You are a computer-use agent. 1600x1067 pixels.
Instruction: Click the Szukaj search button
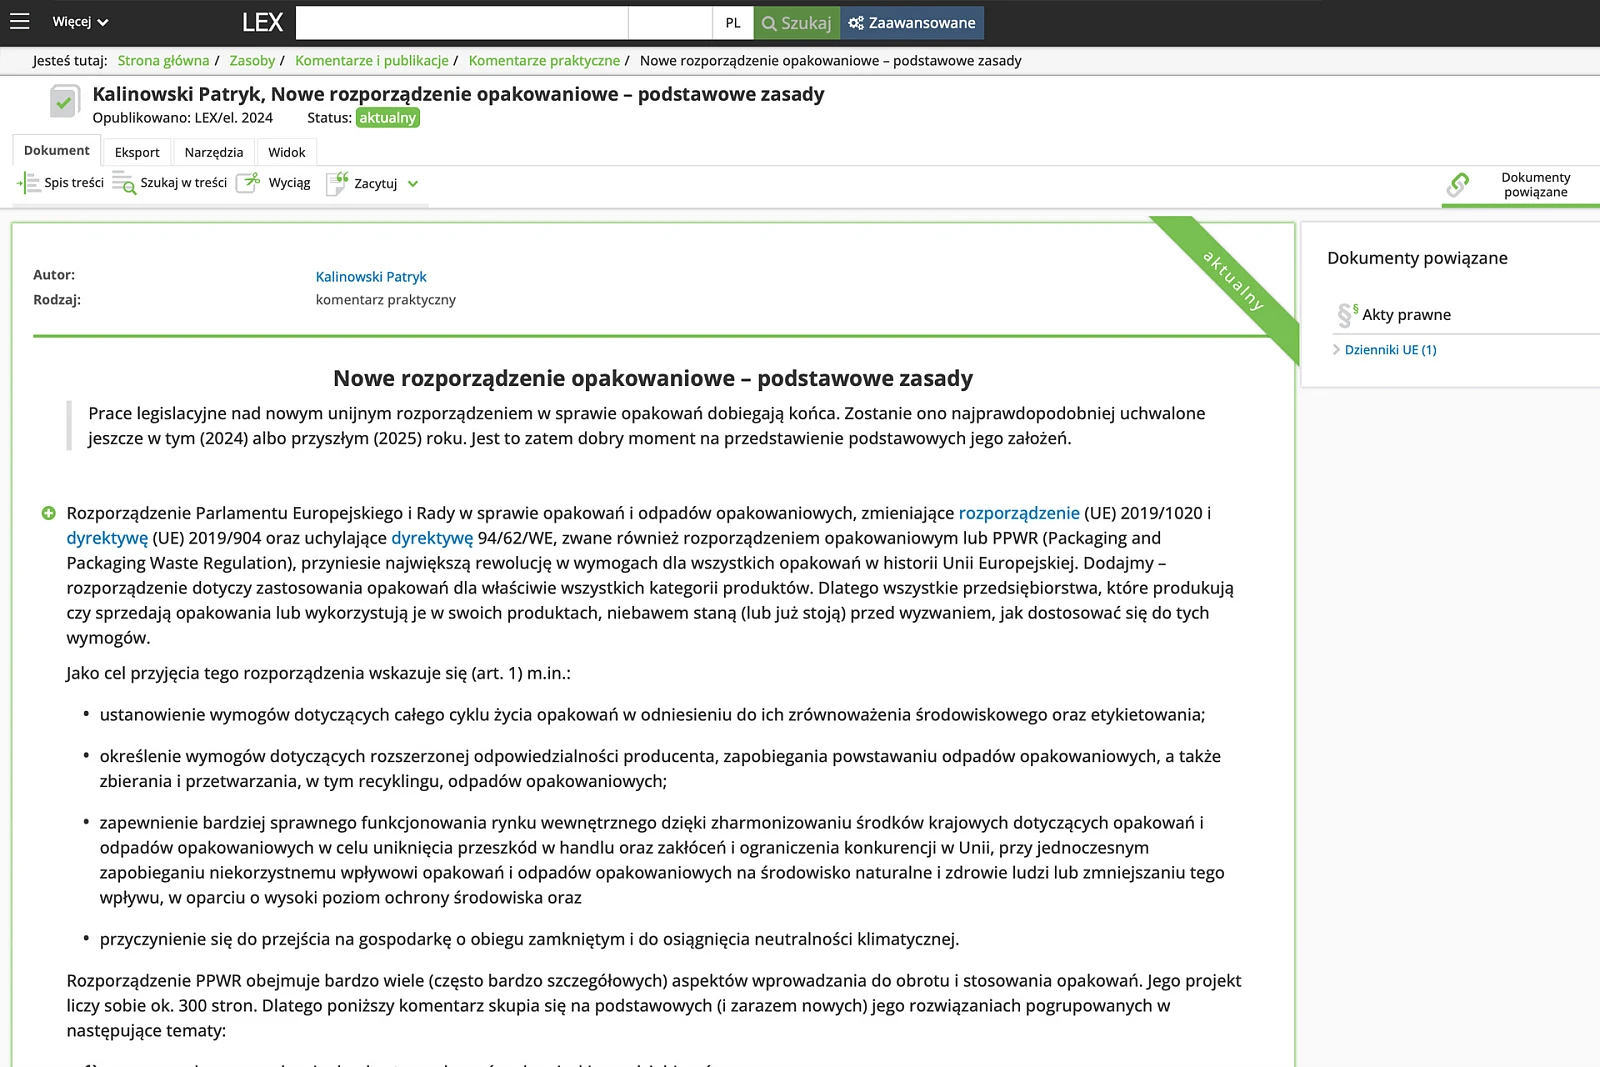point(797,23)
